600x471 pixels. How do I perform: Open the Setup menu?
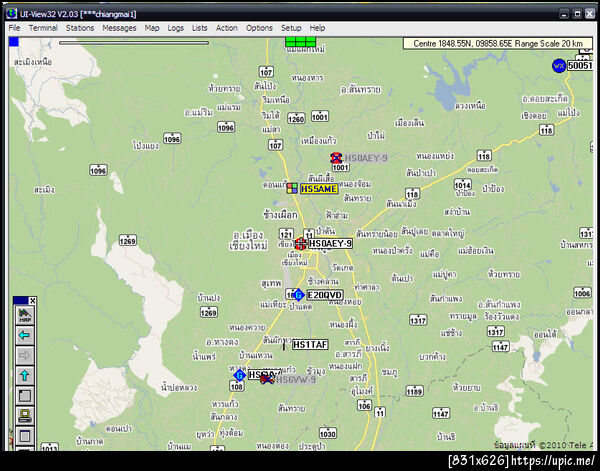291,28
